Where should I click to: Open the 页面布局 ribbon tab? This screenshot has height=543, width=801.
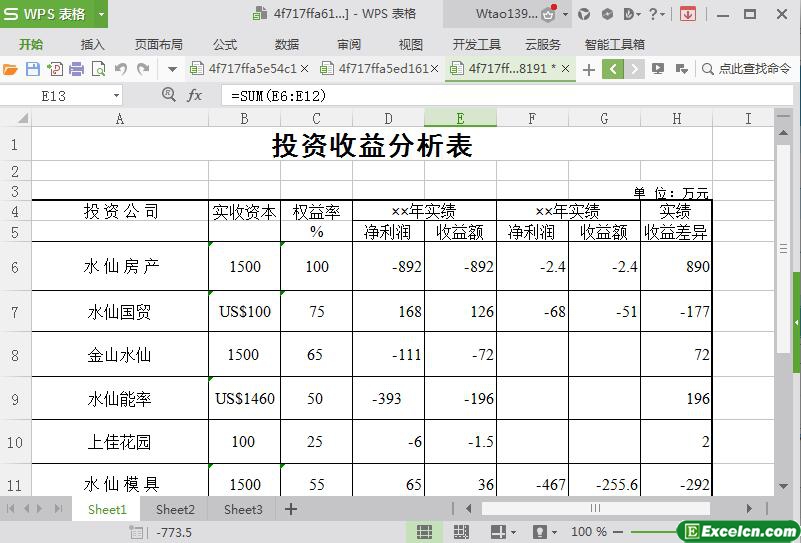159,44
